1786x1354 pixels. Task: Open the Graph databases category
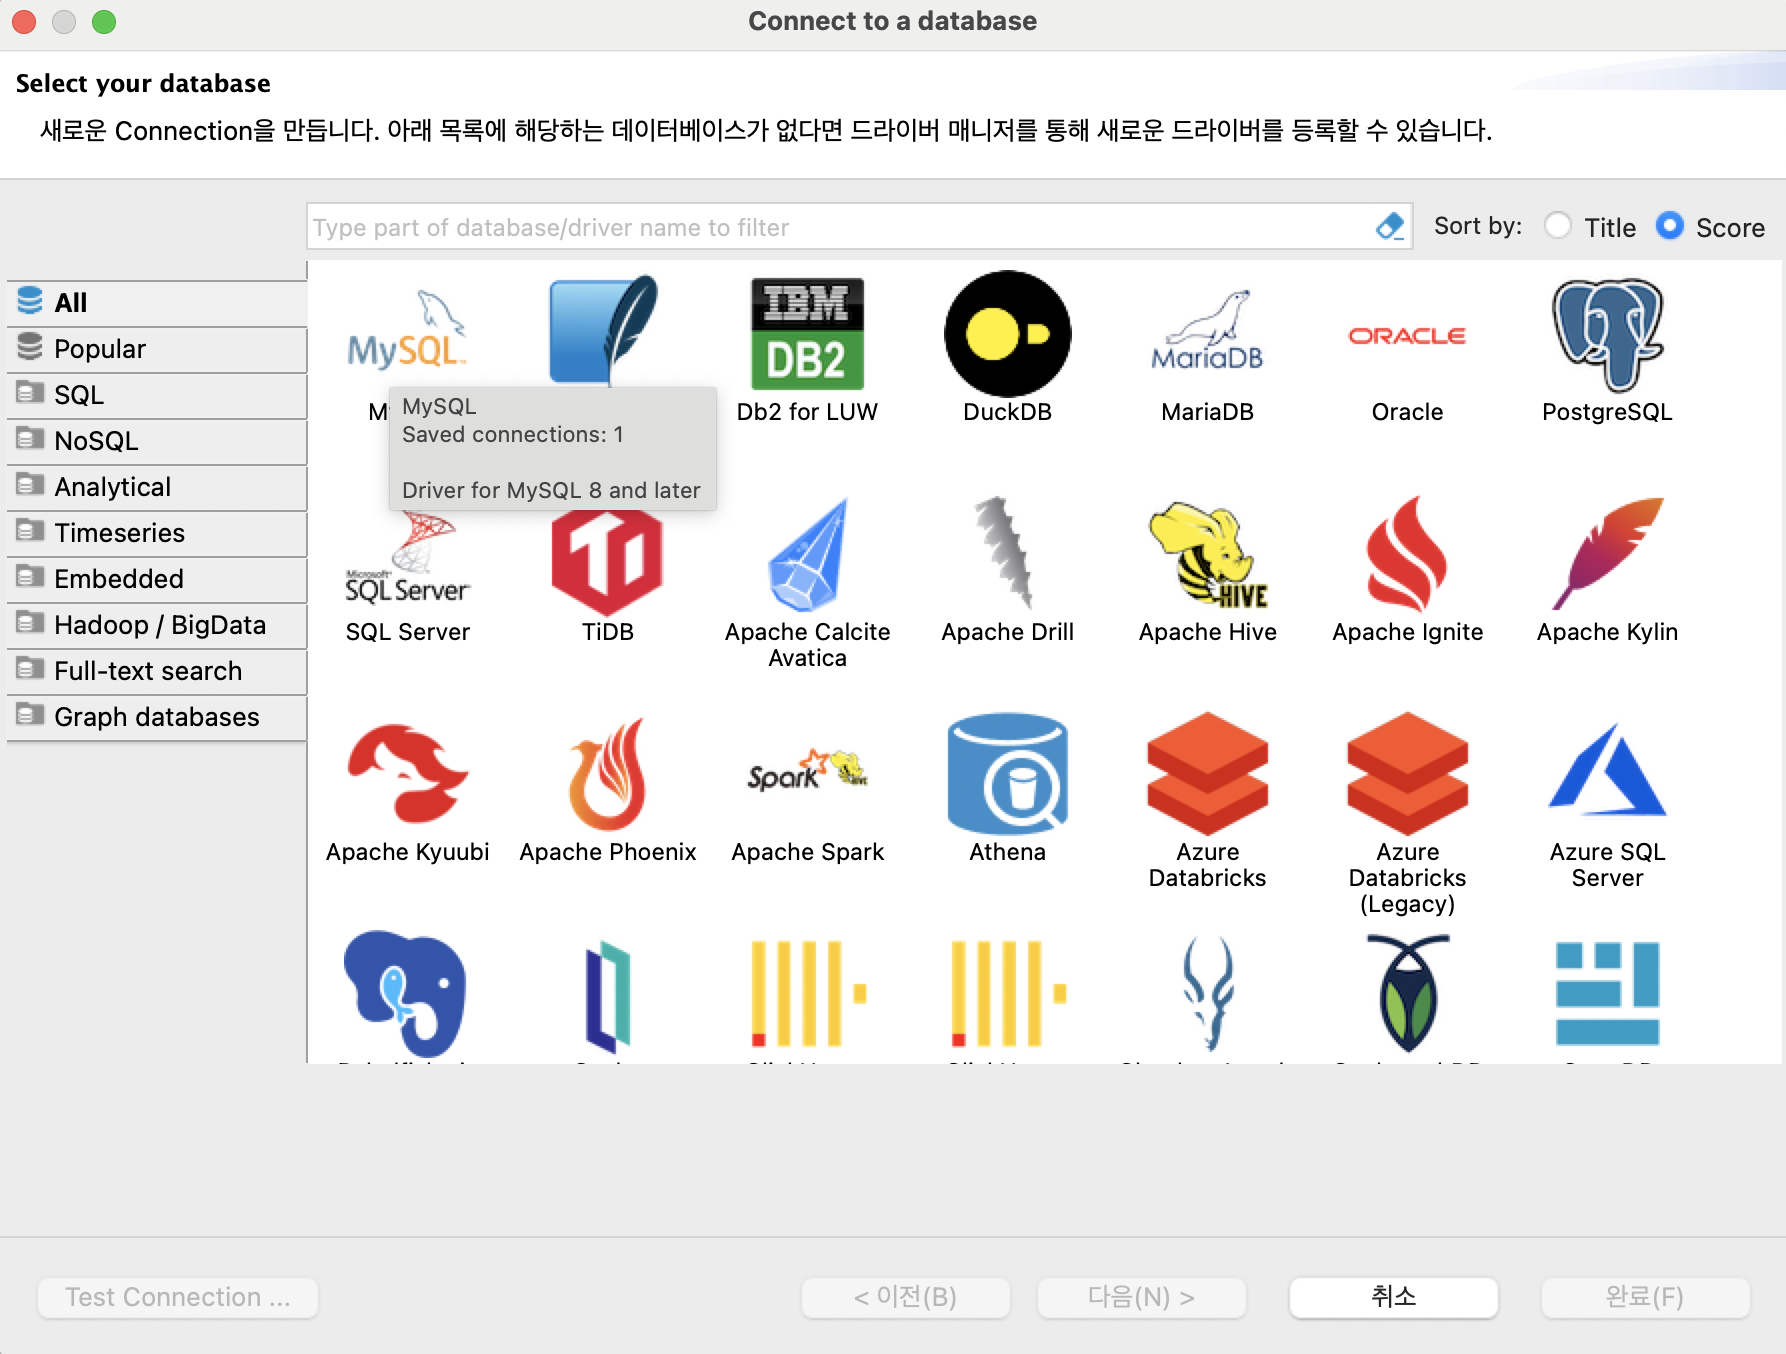tap(157, 717)
